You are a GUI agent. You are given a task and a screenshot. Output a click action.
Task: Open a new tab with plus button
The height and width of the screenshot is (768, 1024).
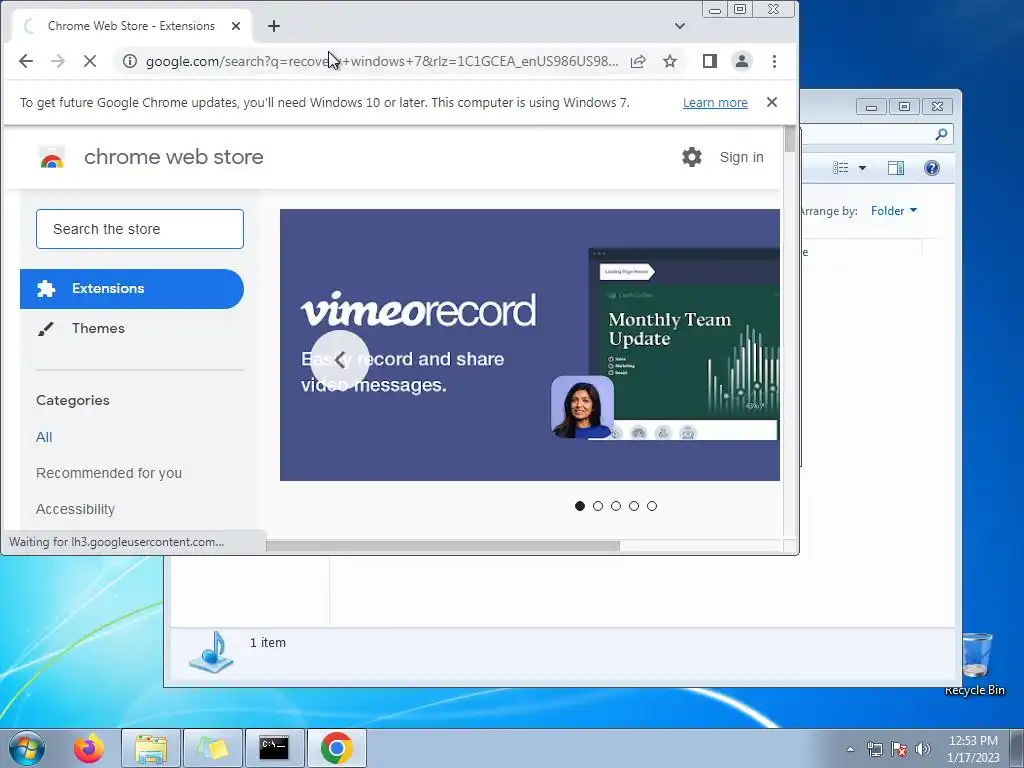pyautogui.click(x=274, y=26)
